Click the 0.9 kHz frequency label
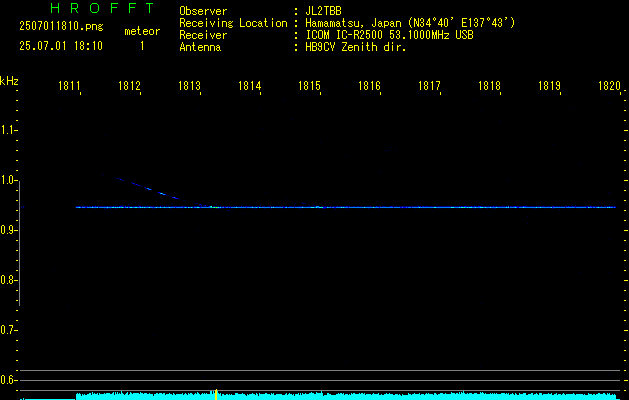Screen dimensions: 629x400 click(x=8, y=230)
